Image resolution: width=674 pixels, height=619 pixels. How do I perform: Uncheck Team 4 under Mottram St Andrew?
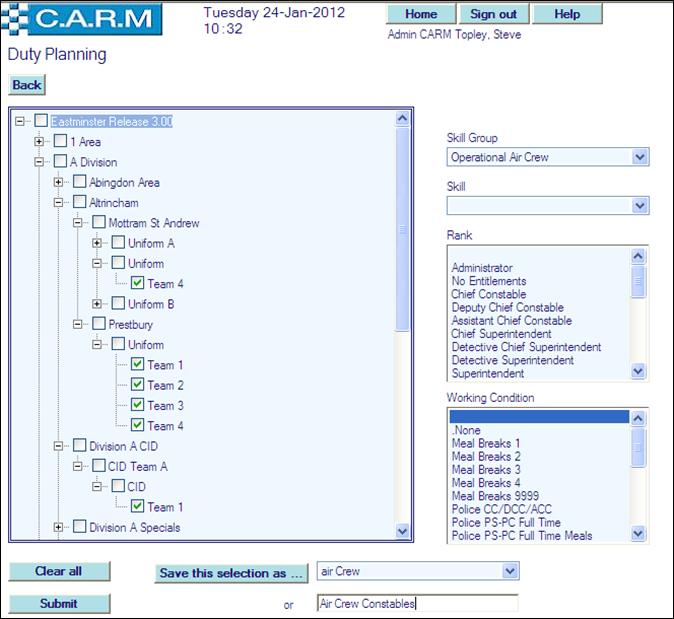coord(138,284)
